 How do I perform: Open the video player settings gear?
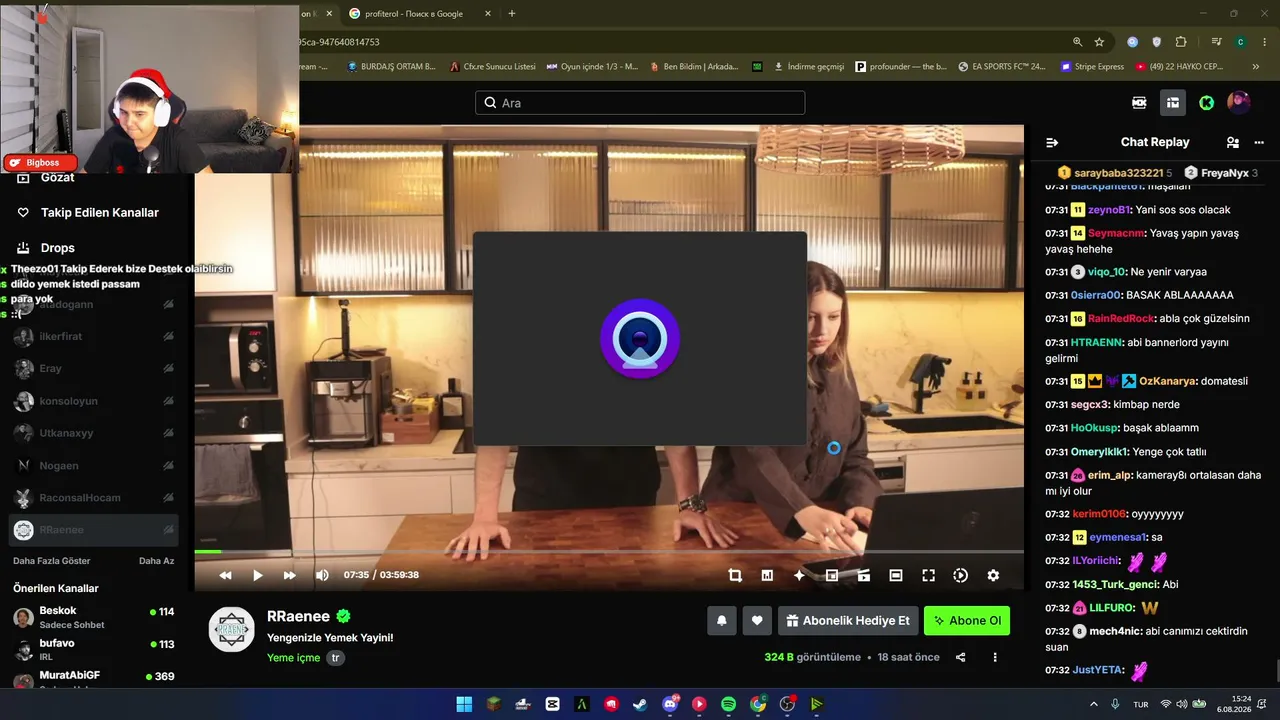(993, 575)
